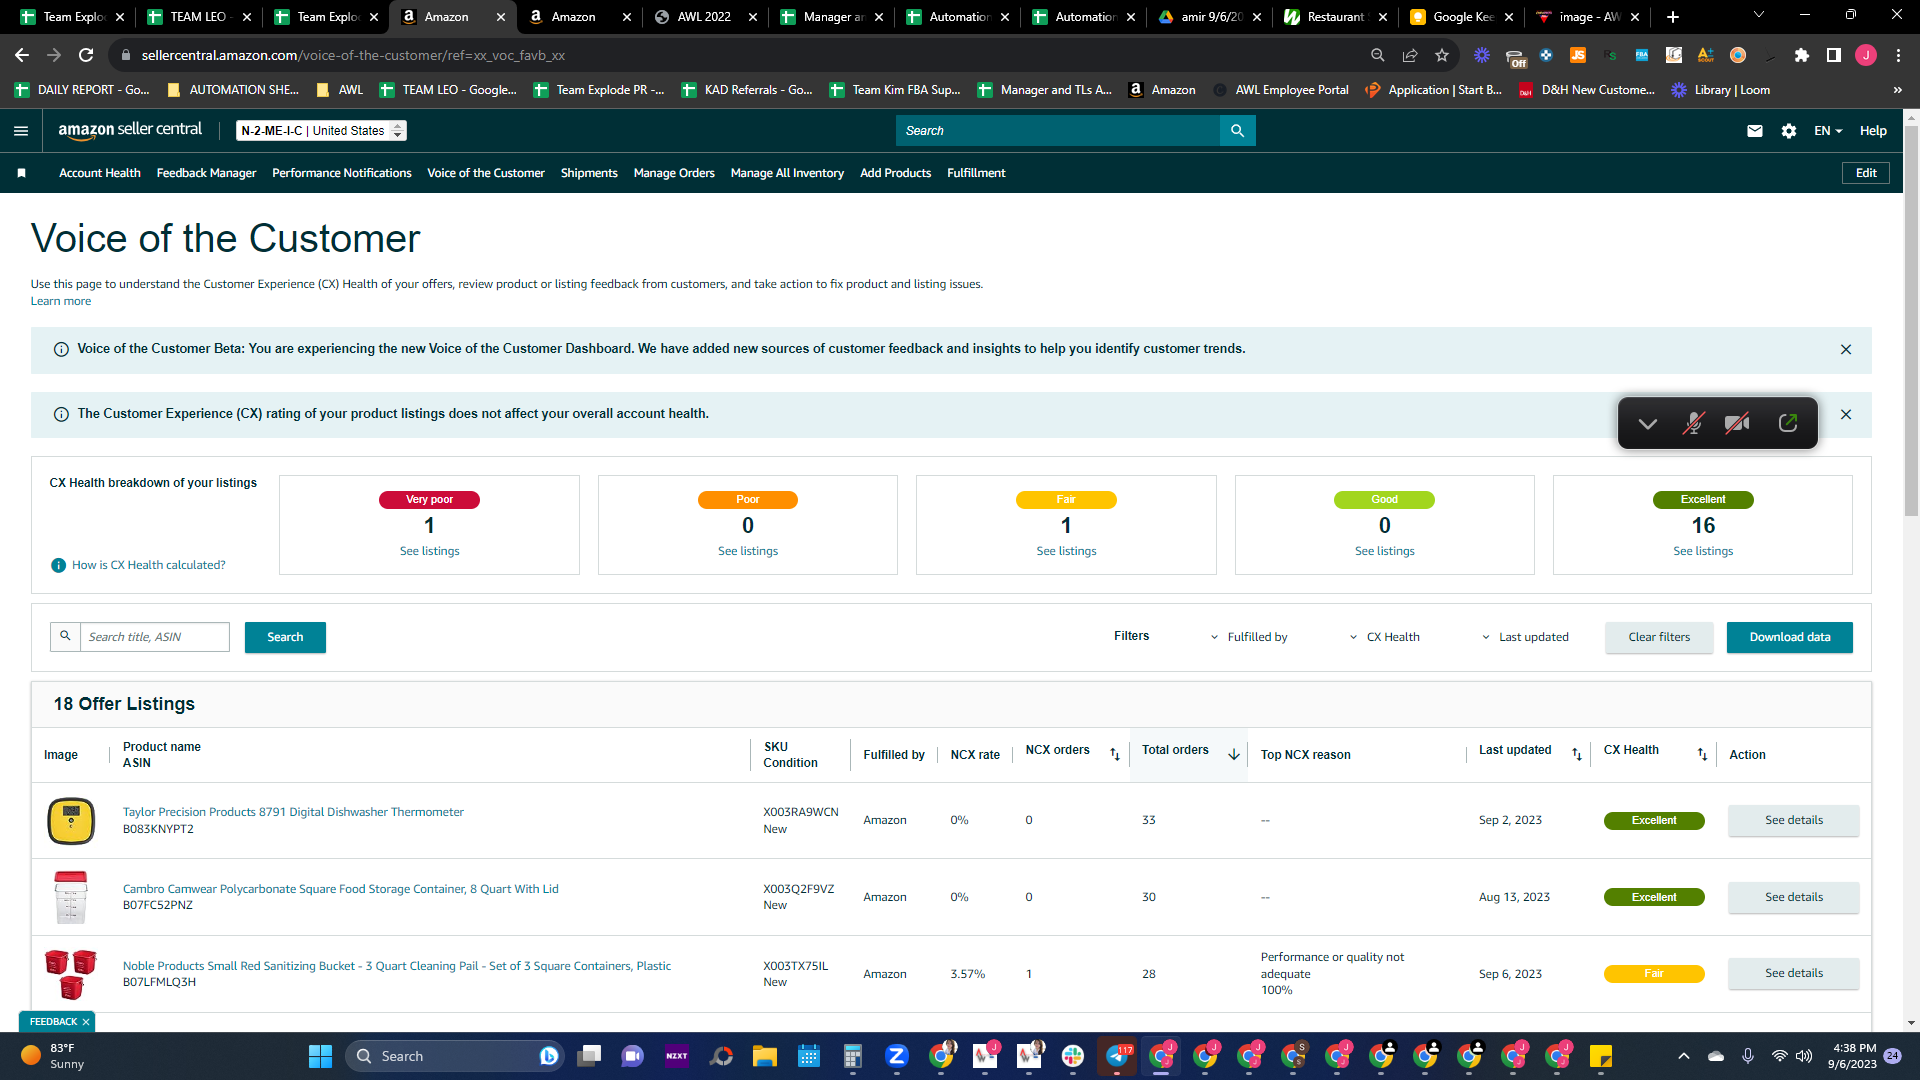Open a new browser tab
Viewport: 1920px width, 1080px height.
1673,17
